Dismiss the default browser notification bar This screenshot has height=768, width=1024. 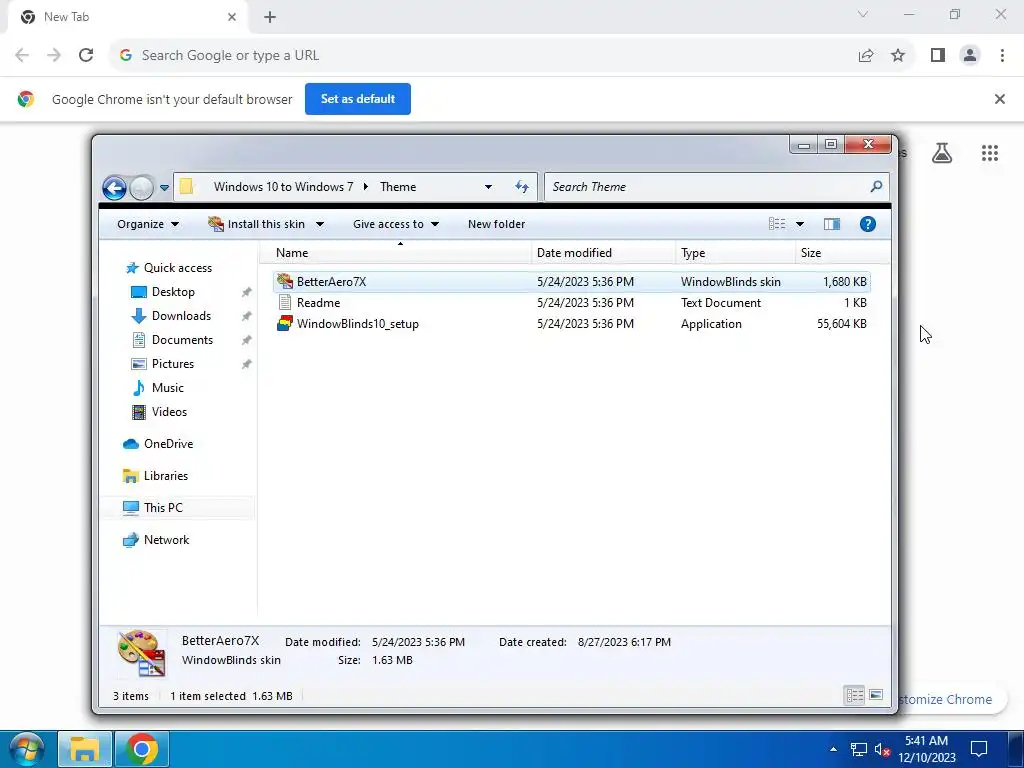999,99
